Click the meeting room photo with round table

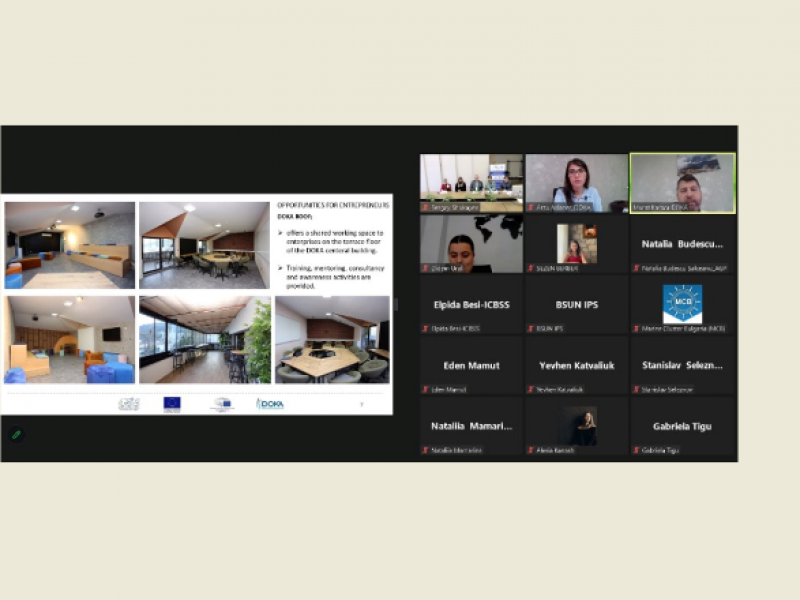(204, 245)
